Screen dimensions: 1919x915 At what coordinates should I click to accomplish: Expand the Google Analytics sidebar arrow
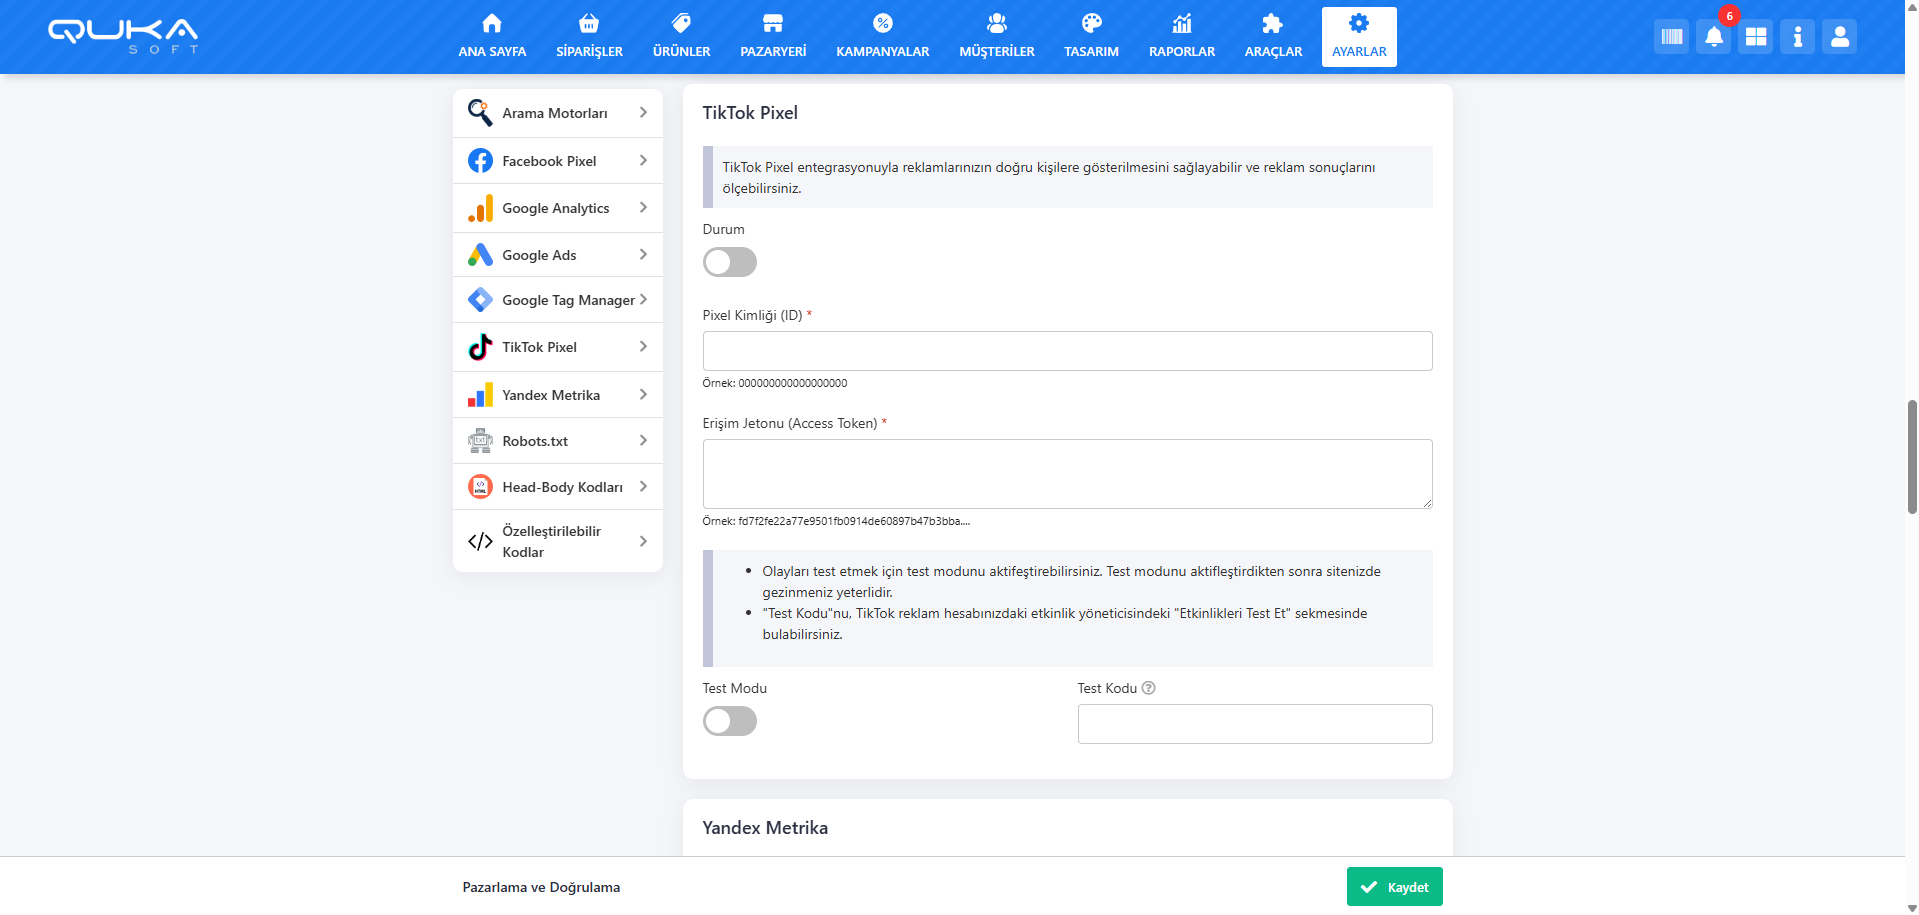643,208
